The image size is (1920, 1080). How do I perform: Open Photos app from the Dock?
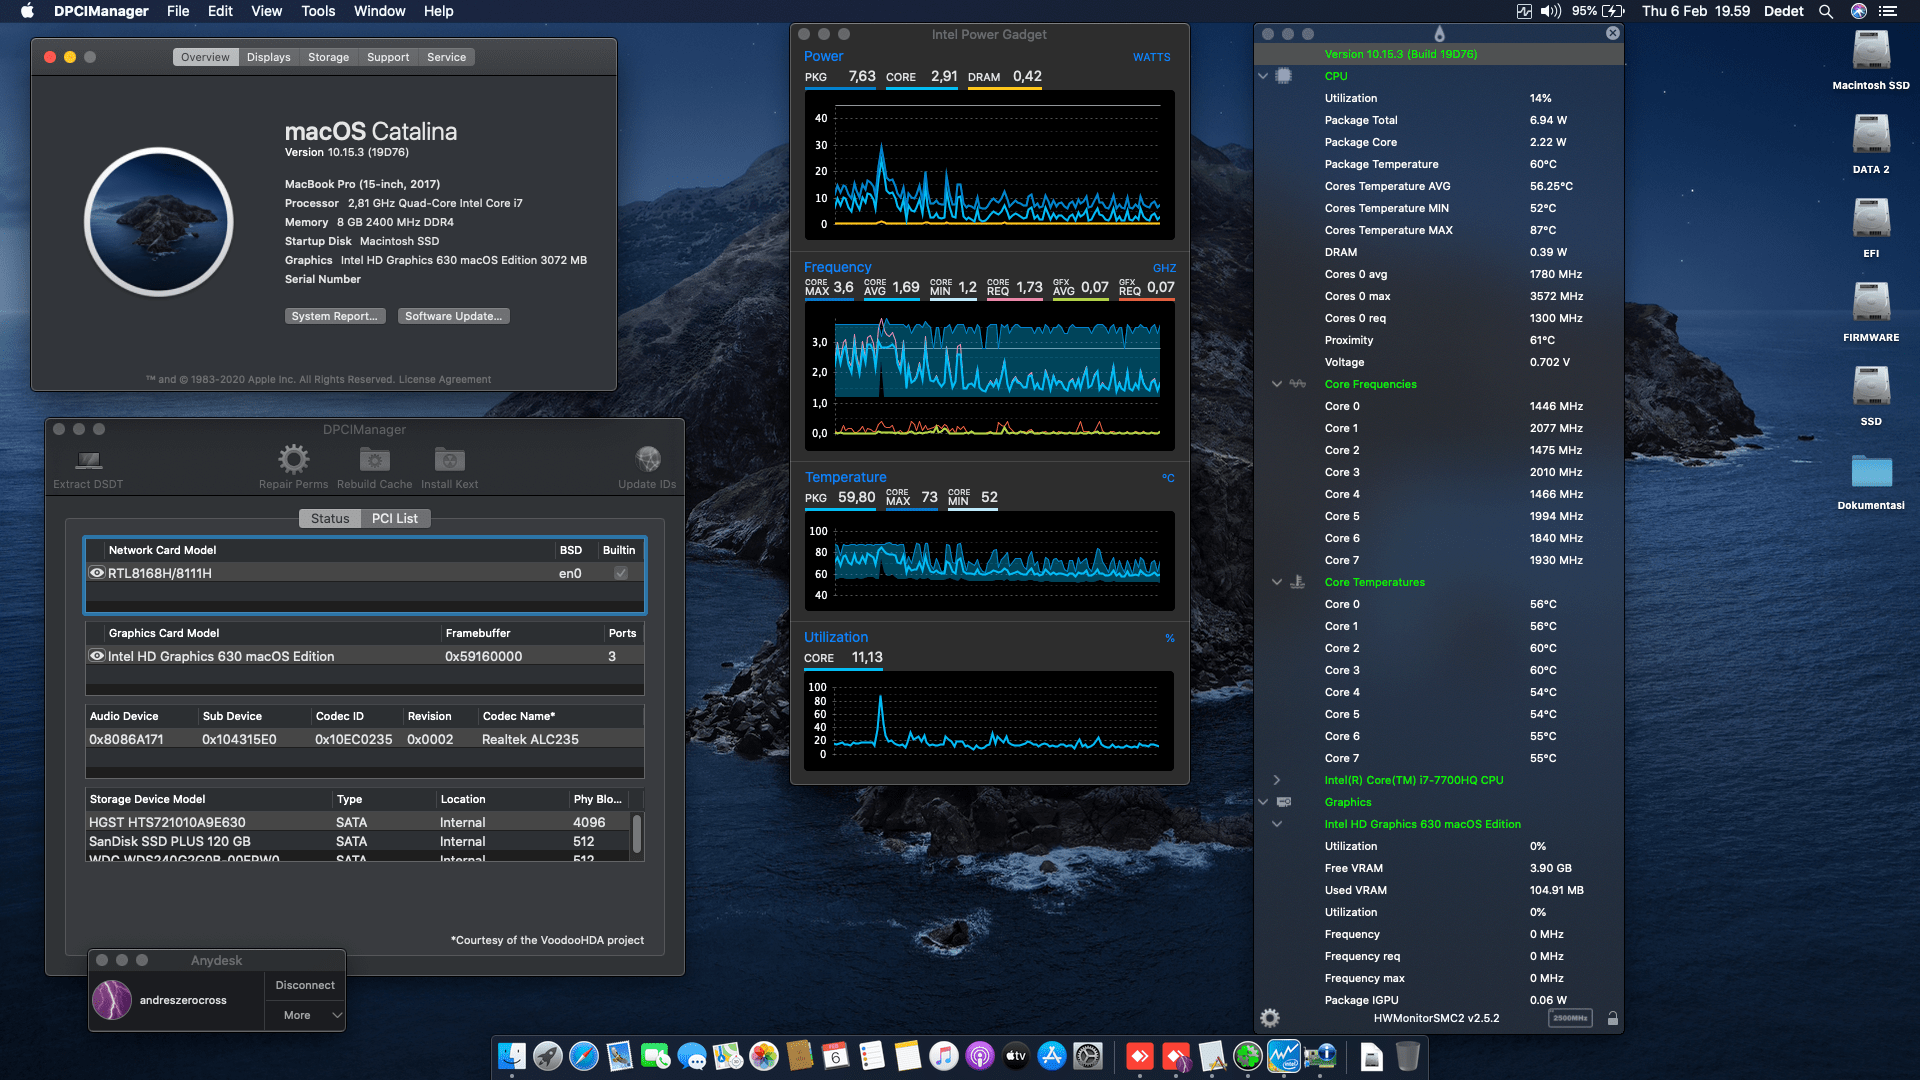click(x=764, y=1056)
